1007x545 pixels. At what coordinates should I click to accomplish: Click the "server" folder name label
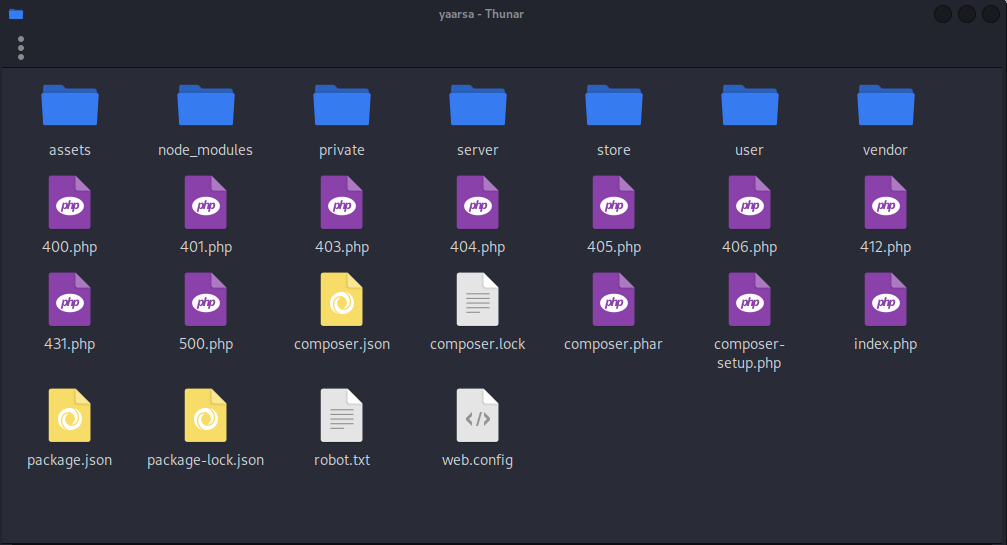[x=478, y=150]
